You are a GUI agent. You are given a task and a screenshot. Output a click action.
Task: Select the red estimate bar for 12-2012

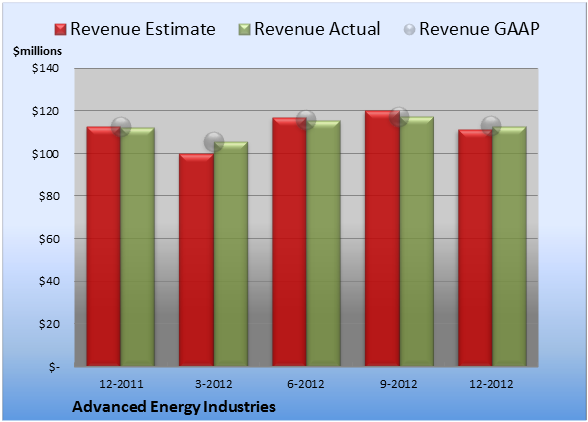coord(475,248)
